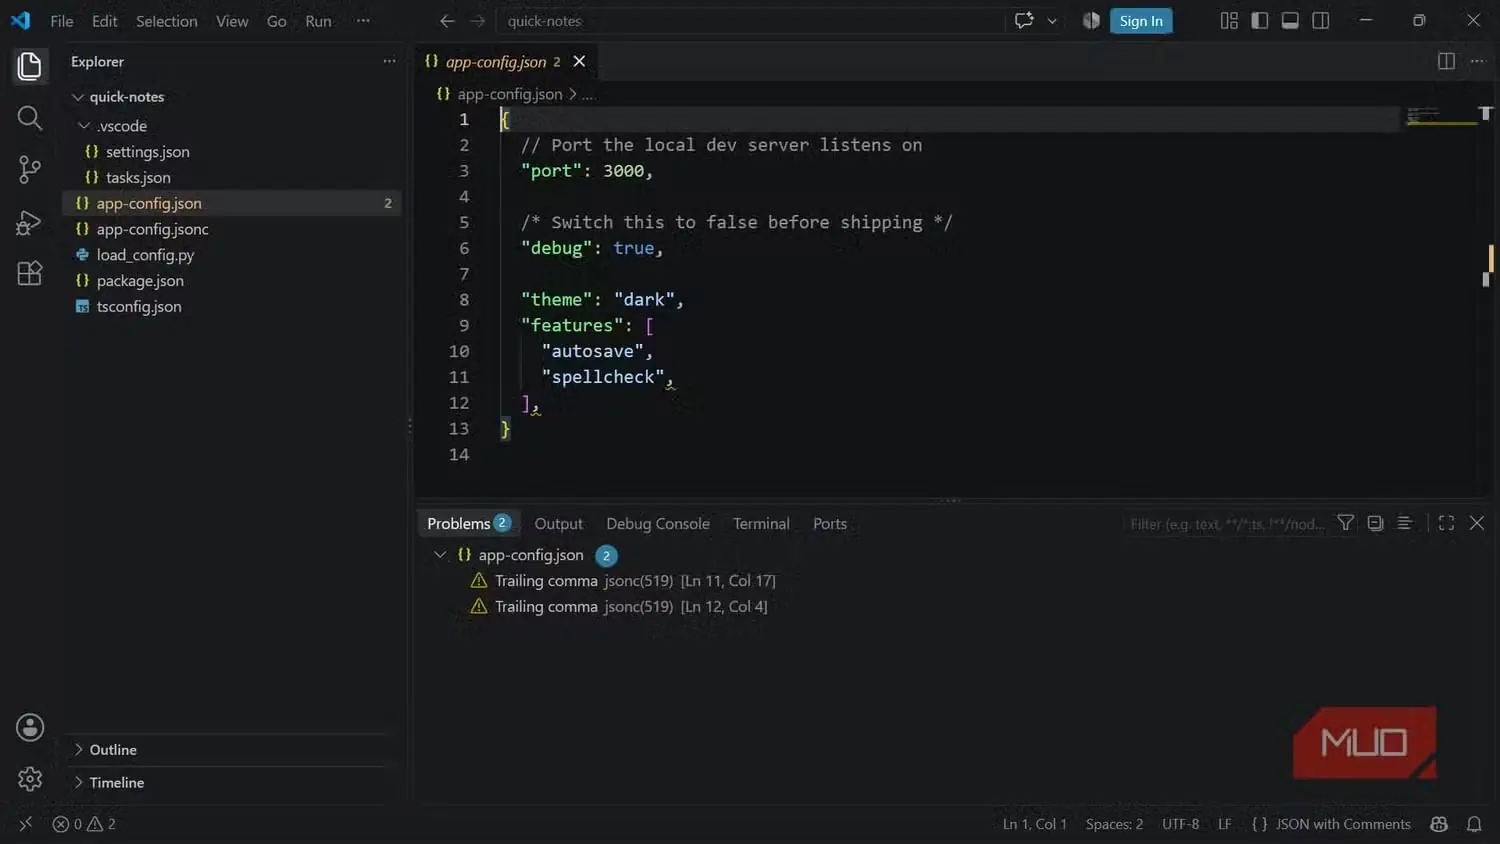Click the collapse all icon in Problems panel

click(1375, 523)
